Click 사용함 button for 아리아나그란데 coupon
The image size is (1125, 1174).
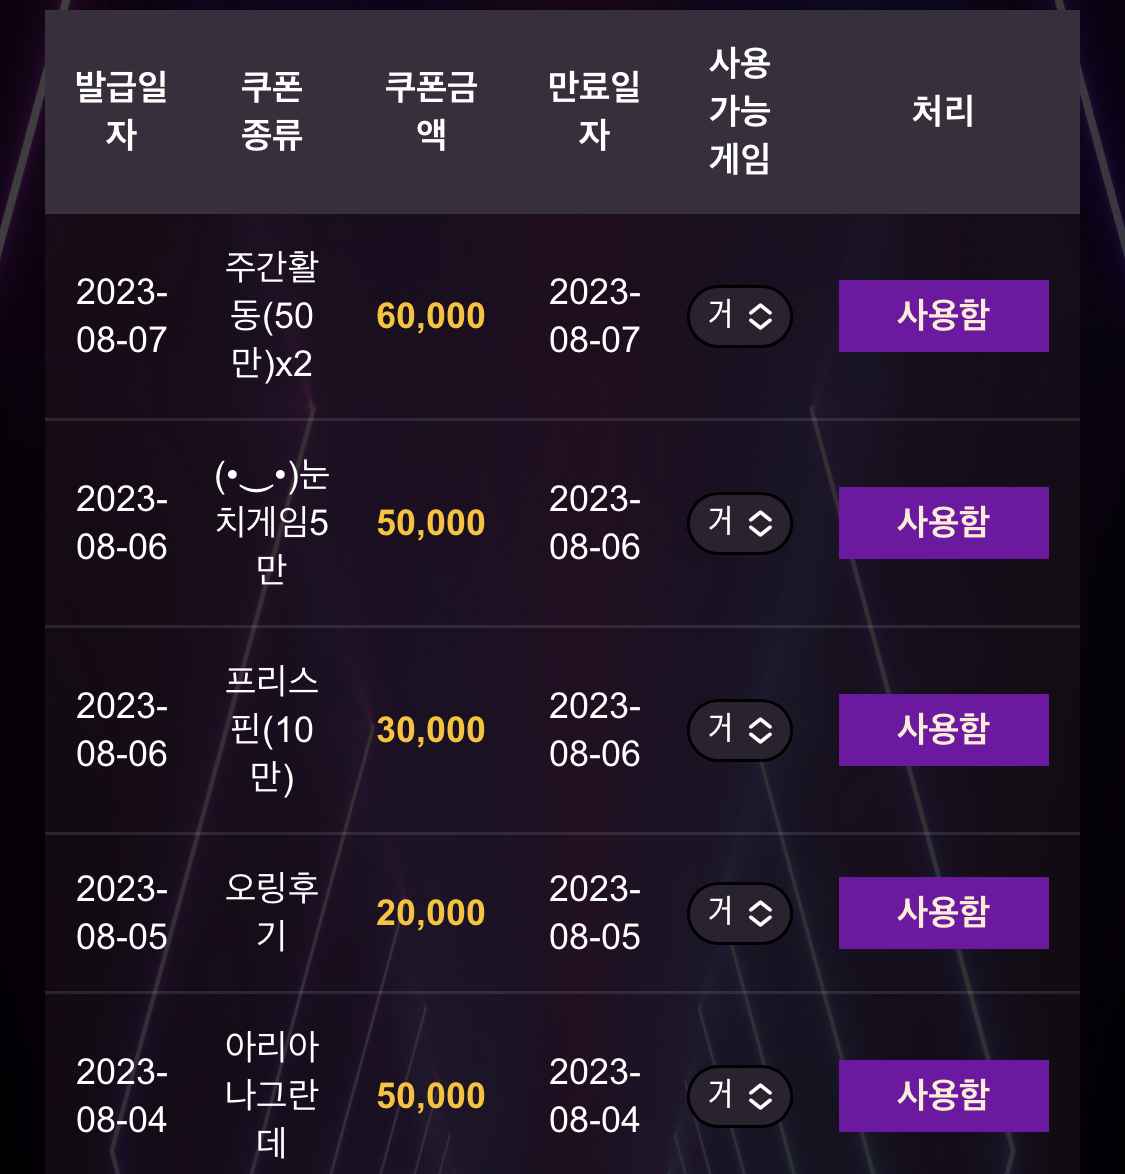[x=943, y=1096]
